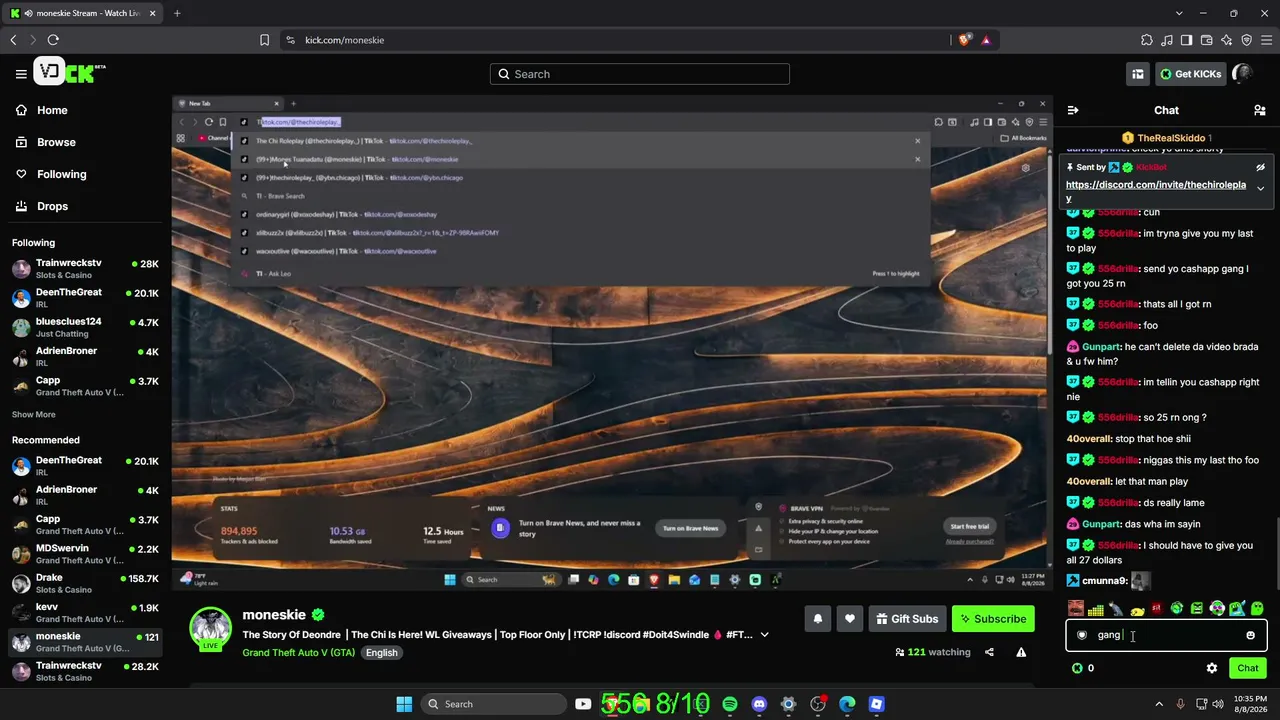Open browser extensions puzzle icon

click(x=1147, y=40)
